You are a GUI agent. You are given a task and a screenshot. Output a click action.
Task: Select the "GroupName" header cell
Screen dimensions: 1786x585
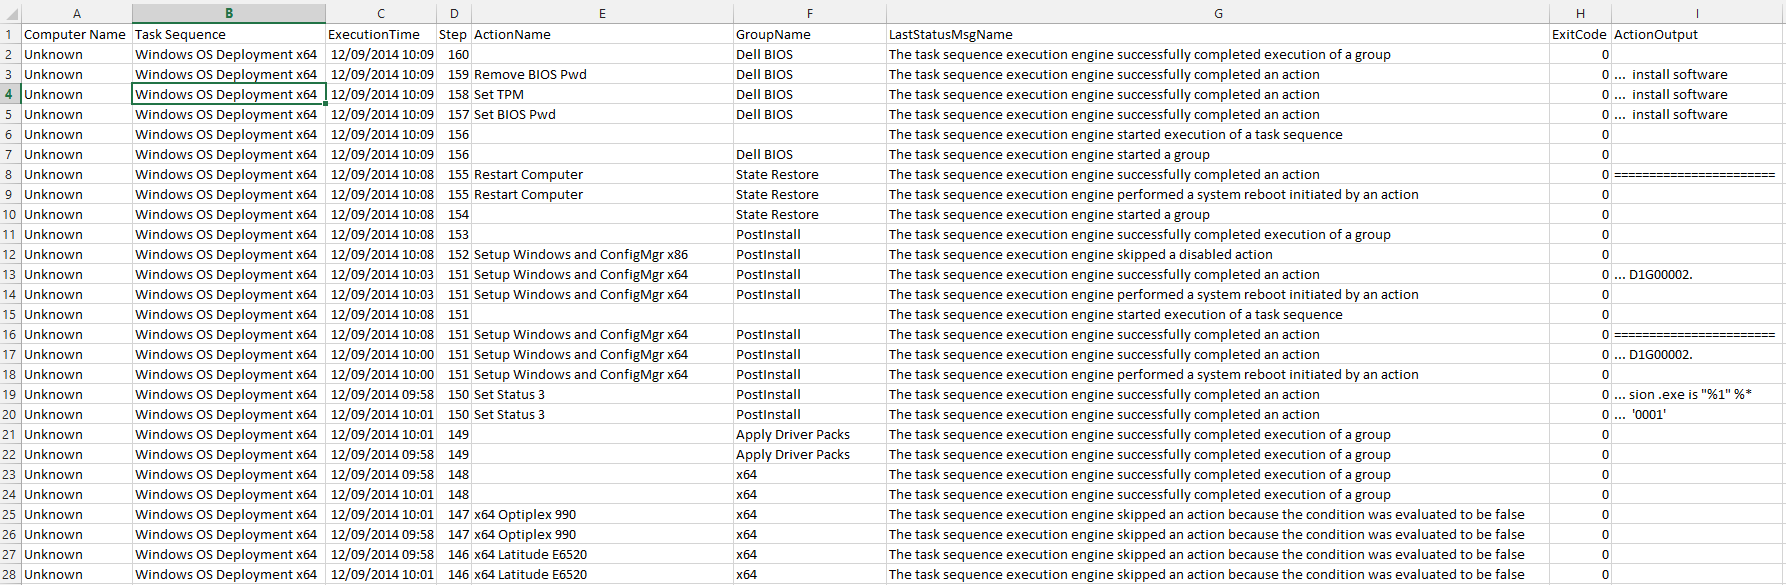pyautogui.click(x=809, y=34)
